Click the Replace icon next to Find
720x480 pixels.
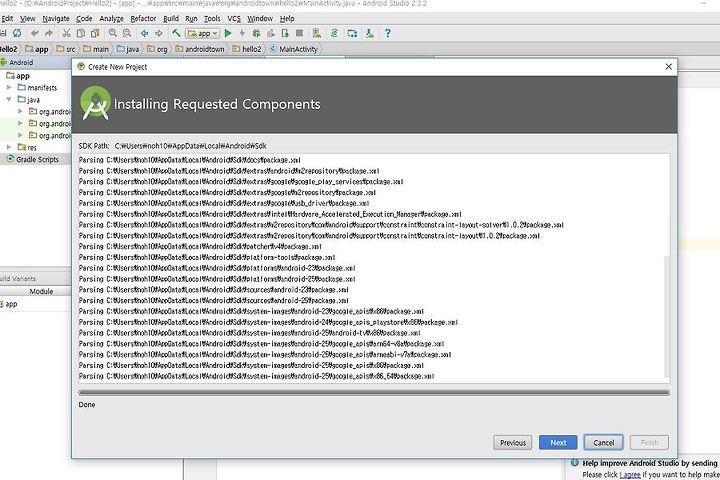click(127, 33)
